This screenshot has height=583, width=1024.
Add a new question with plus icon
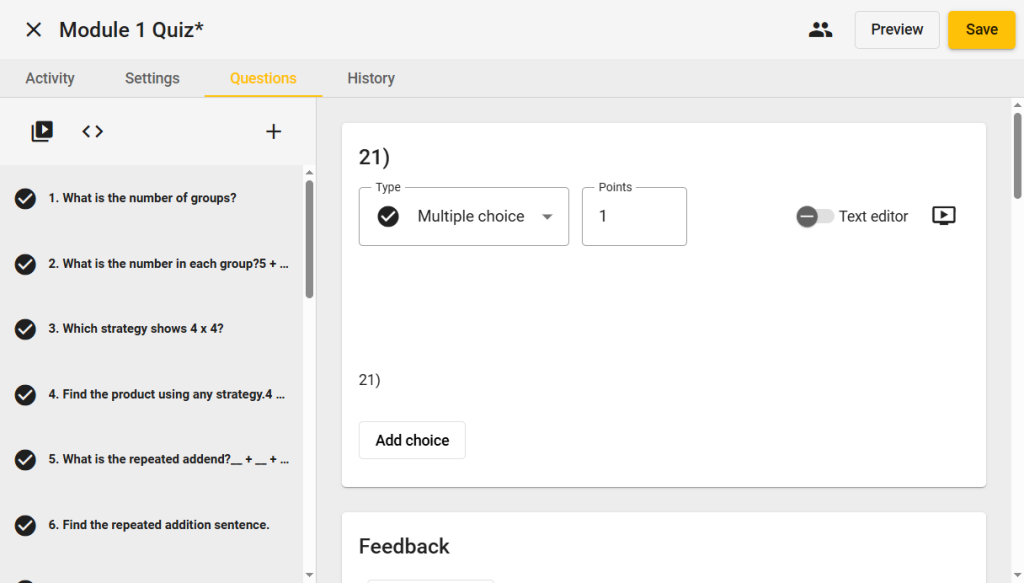pyautogui.click(x=273, y=131)
